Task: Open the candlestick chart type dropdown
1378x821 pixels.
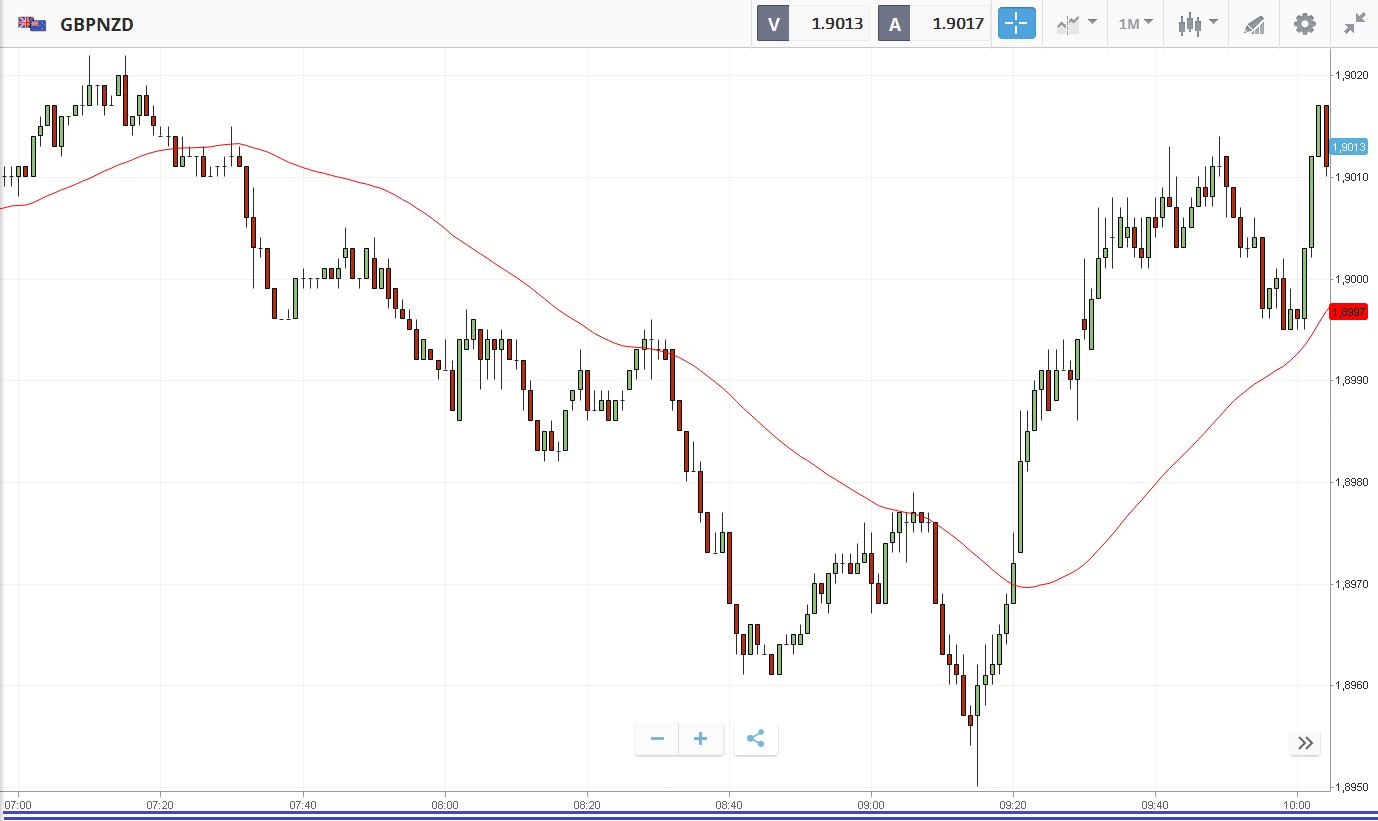Action: (1197, 24)
